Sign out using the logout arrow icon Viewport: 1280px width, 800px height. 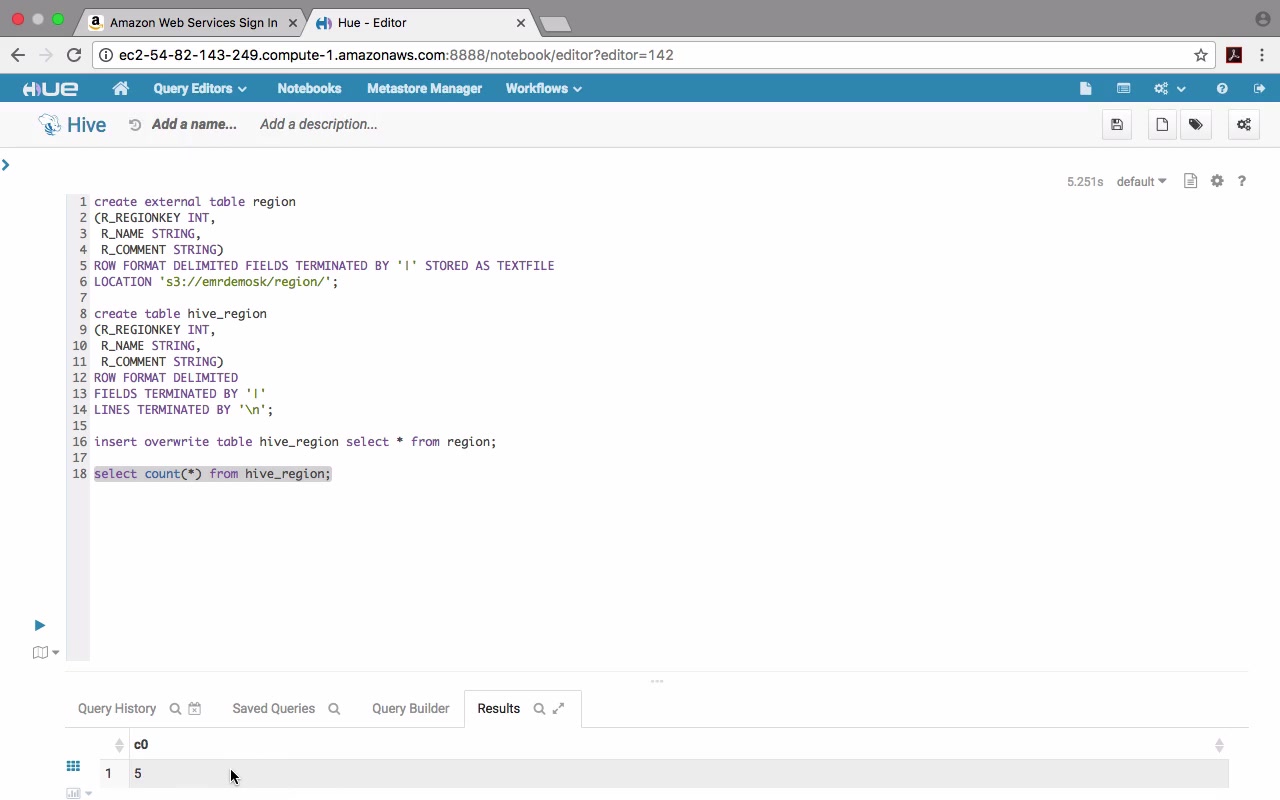click(1259, 88)
